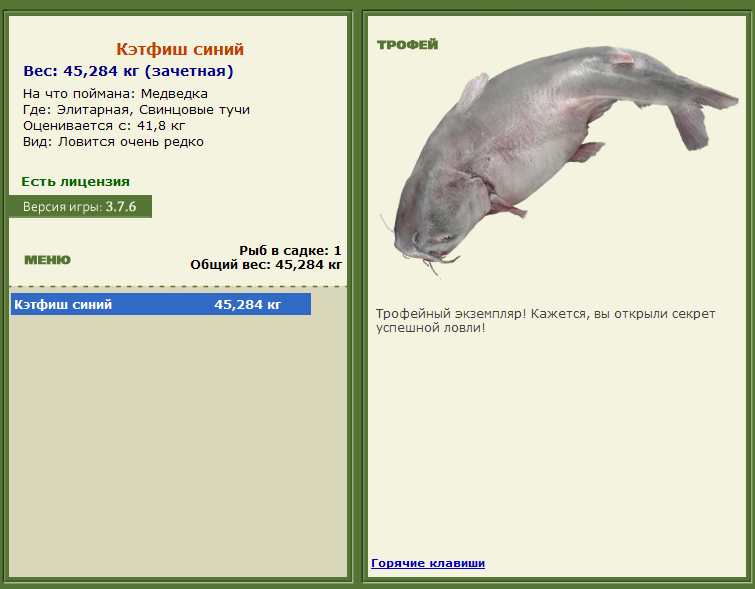Viewport: 755px width, 589px height.
Task: Open the Горячие клавиши link
Action: 428,563
